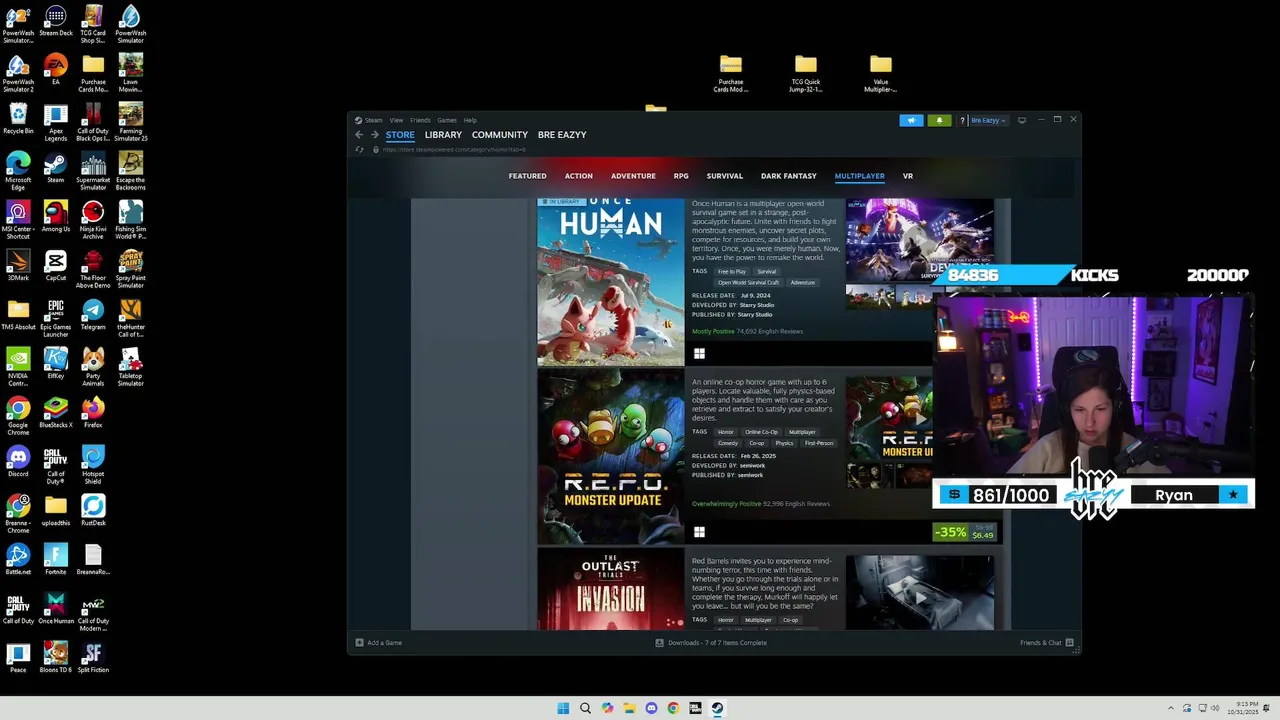Viewport: 1280px width, 720px height.
Task: Go forward with Steam's forward arrow
Action: (375, 135)
